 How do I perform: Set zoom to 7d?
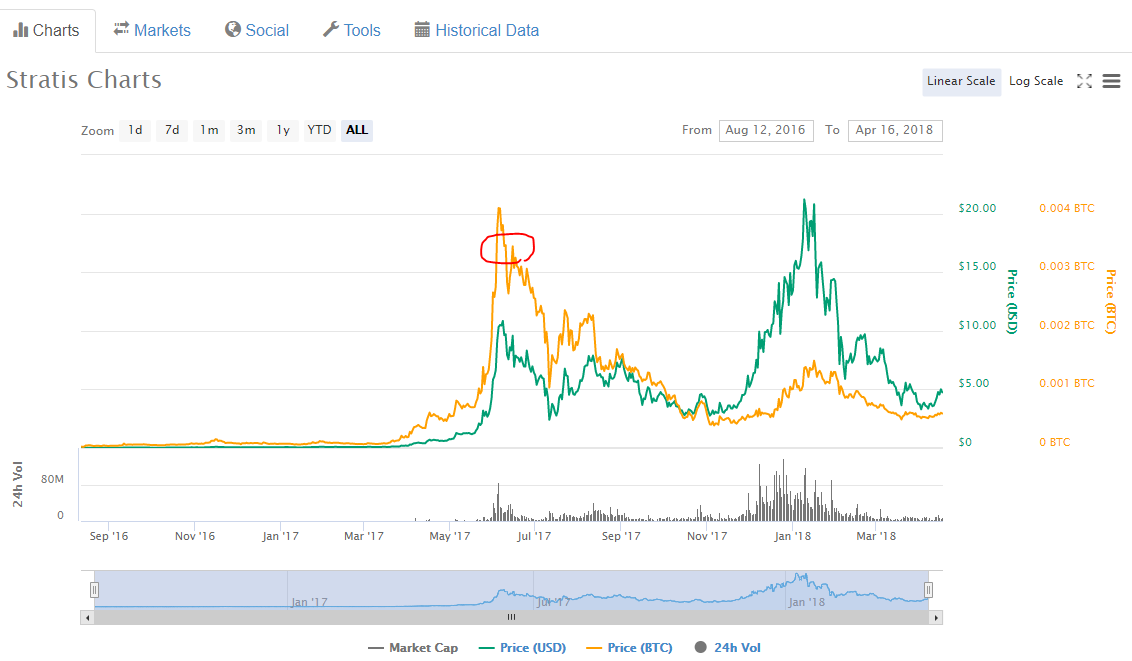[172, 130]
